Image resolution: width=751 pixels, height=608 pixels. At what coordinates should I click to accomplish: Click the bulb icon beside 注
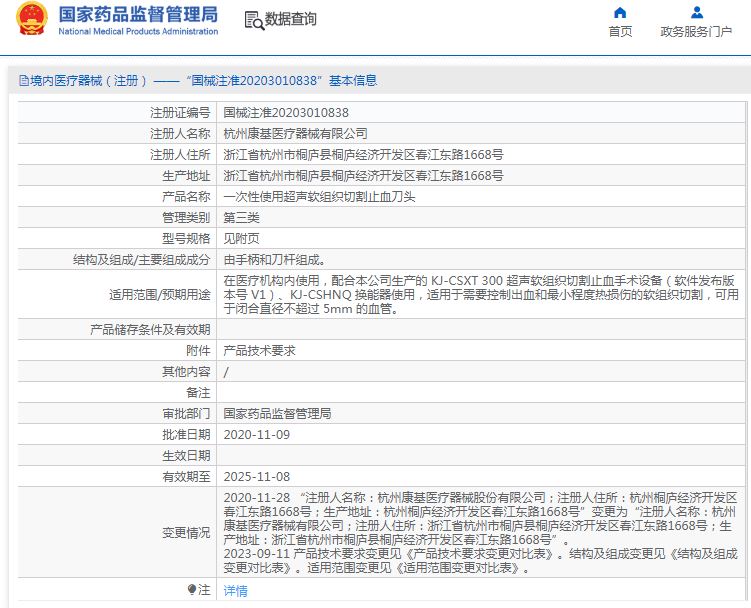click(192, 589)
